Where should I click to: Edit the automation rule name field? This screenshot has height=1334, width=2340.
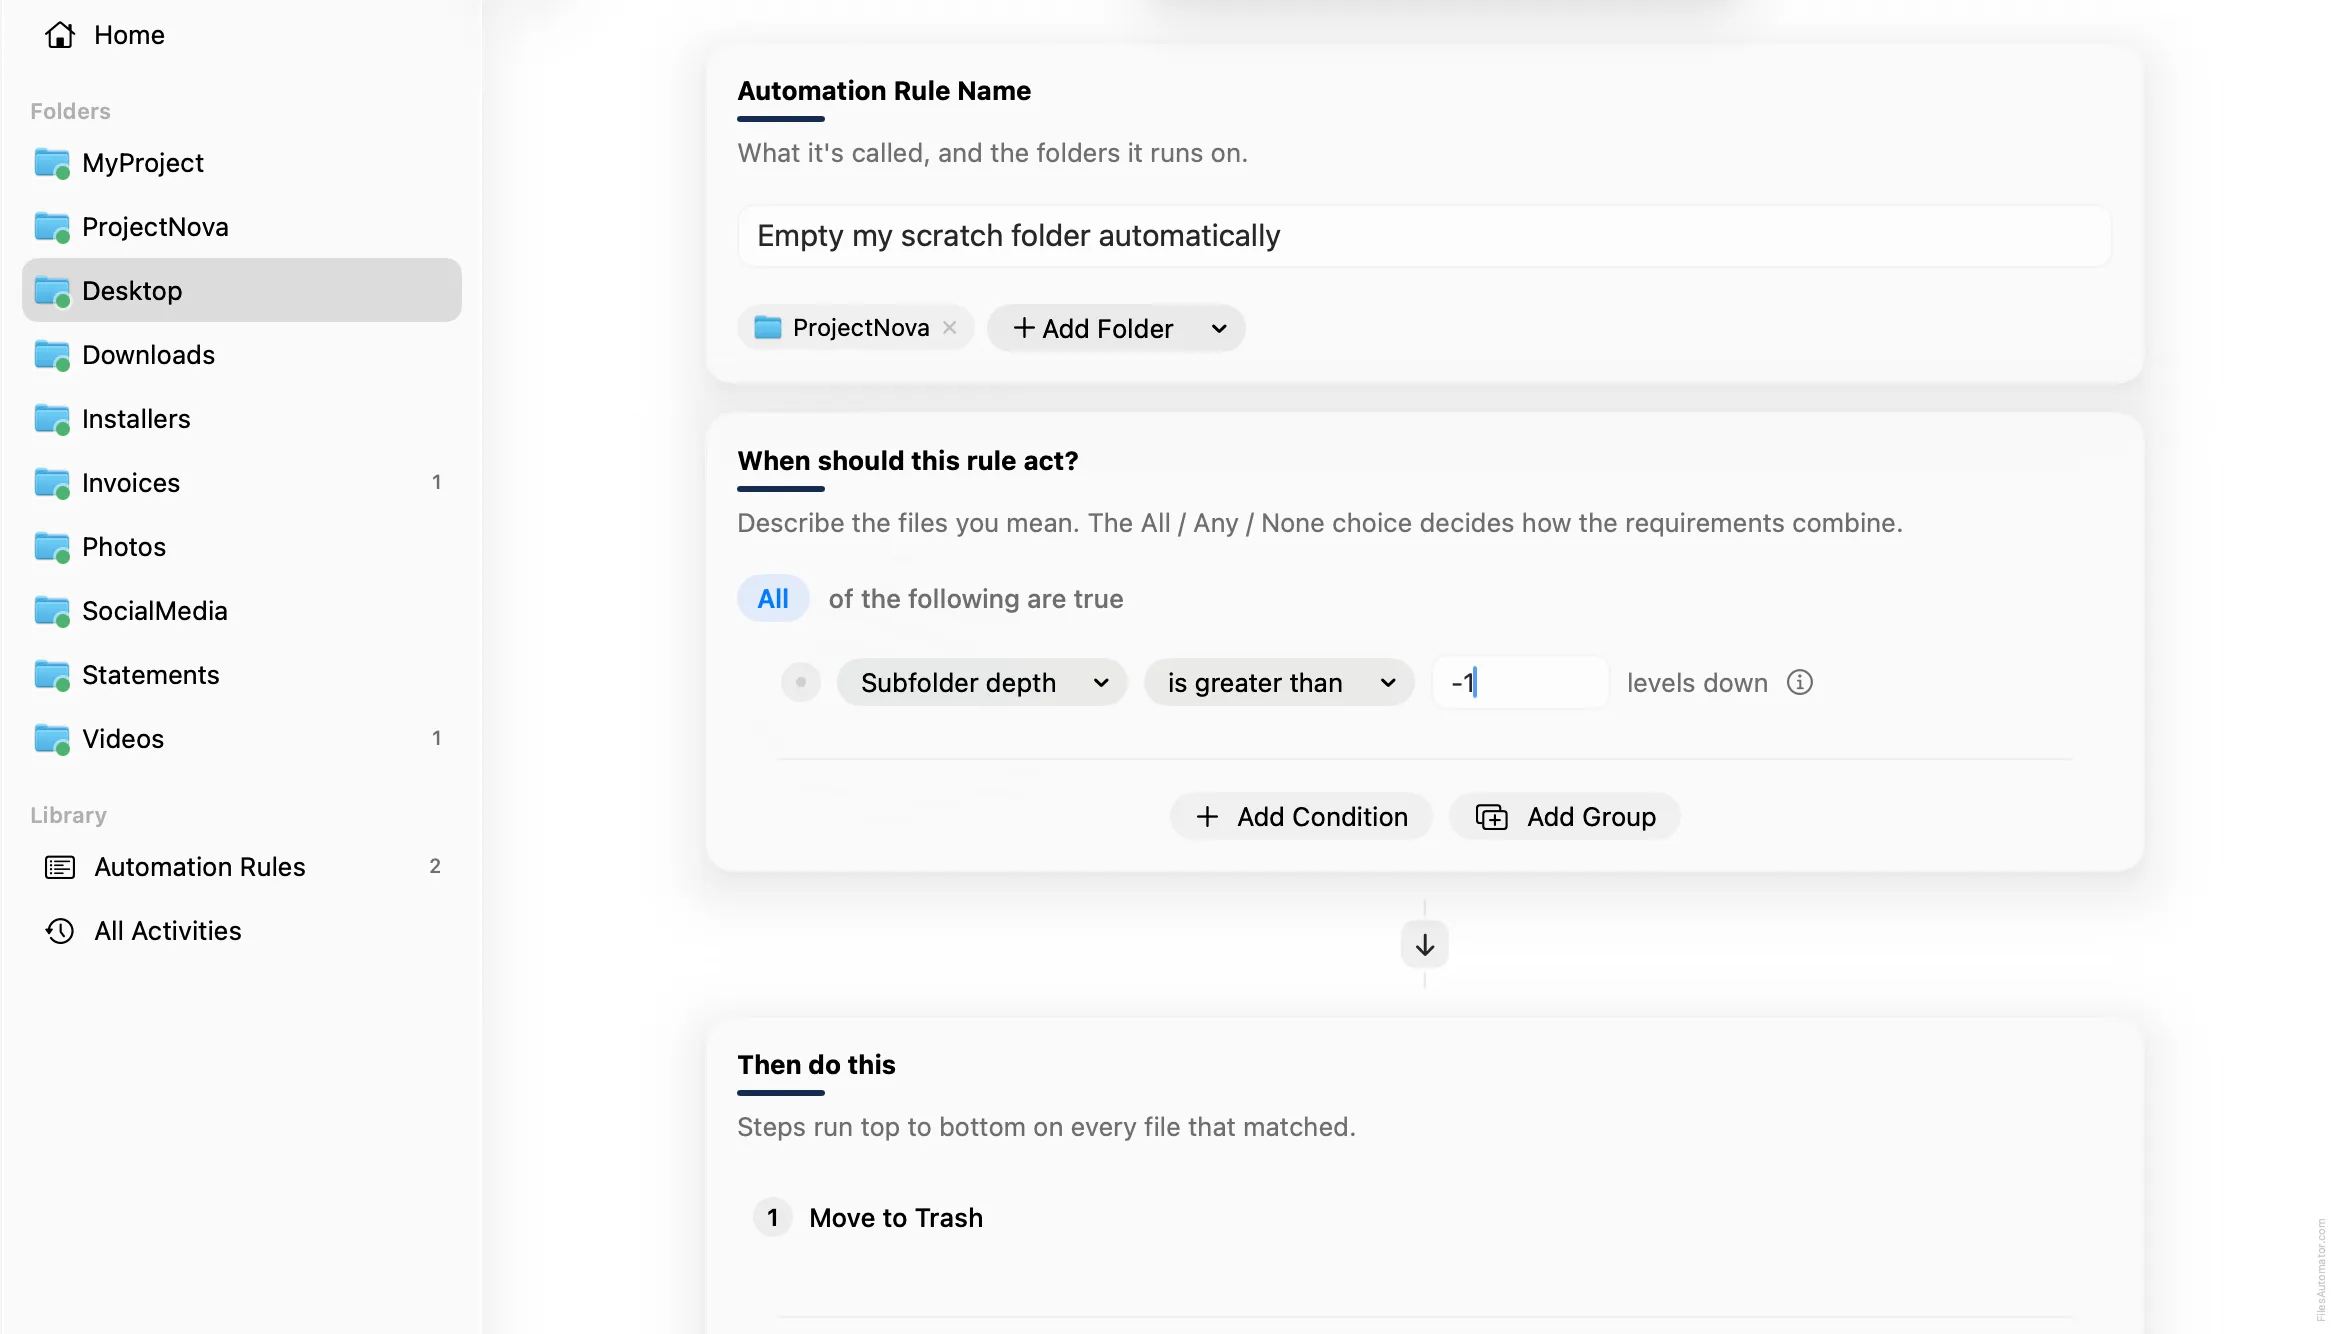[1424, 236]
